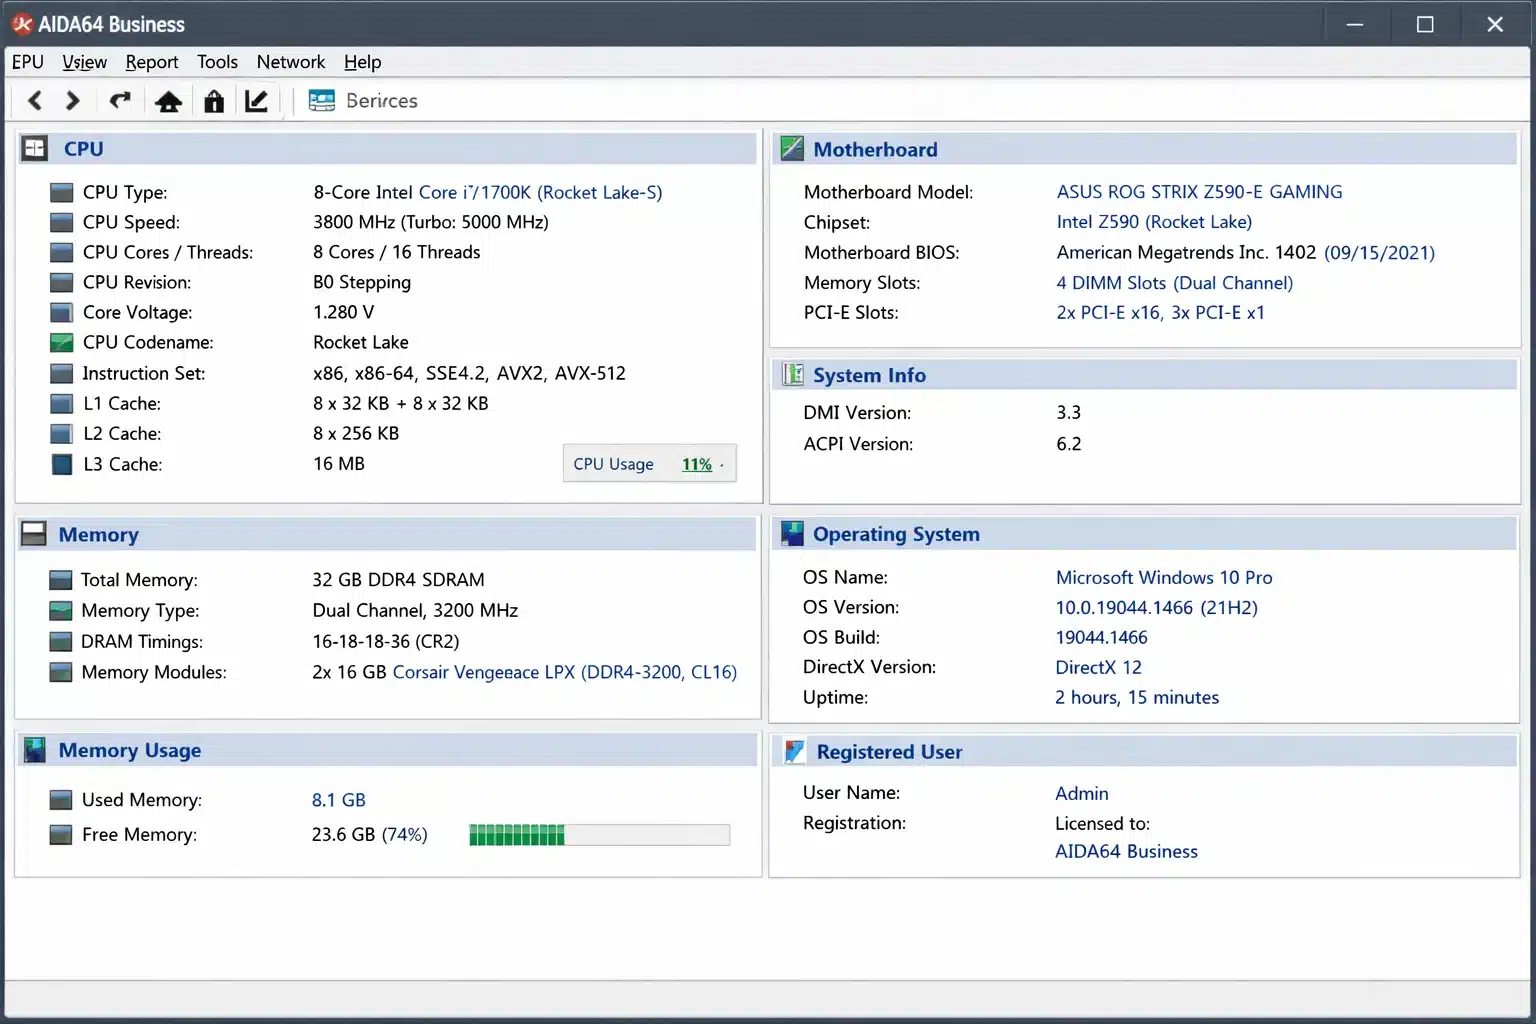
Task: Open the Network menu
Action: [290, 62]
